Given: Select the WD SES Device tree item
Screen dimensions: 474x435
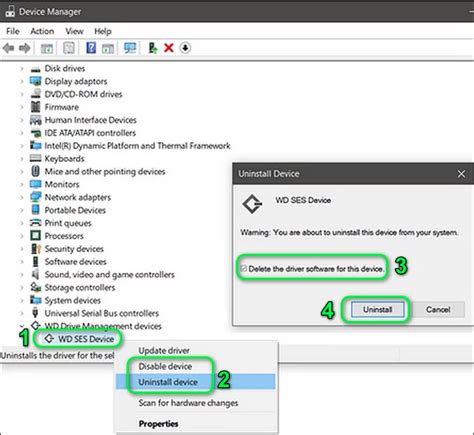Looking at the screenshot, I should (86, 339).
